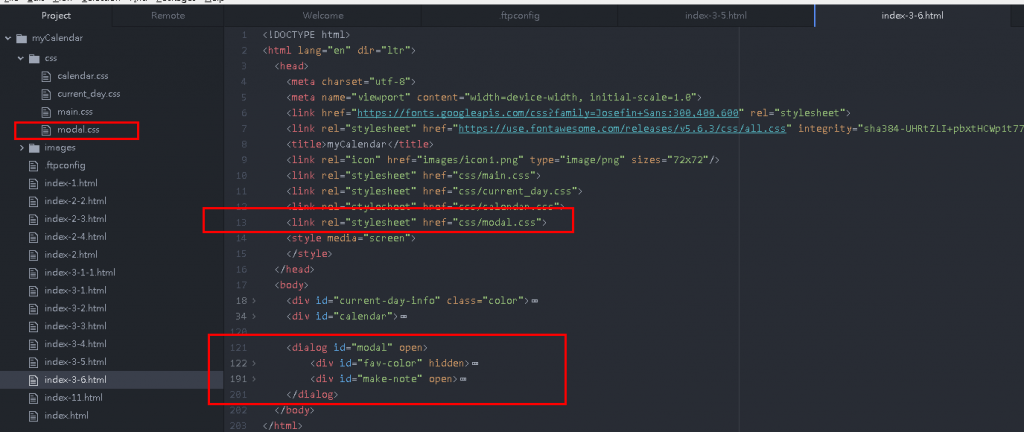Click file icon beside modal.css
Viewport: 1024px width, 432px height.
coord(46,131)
